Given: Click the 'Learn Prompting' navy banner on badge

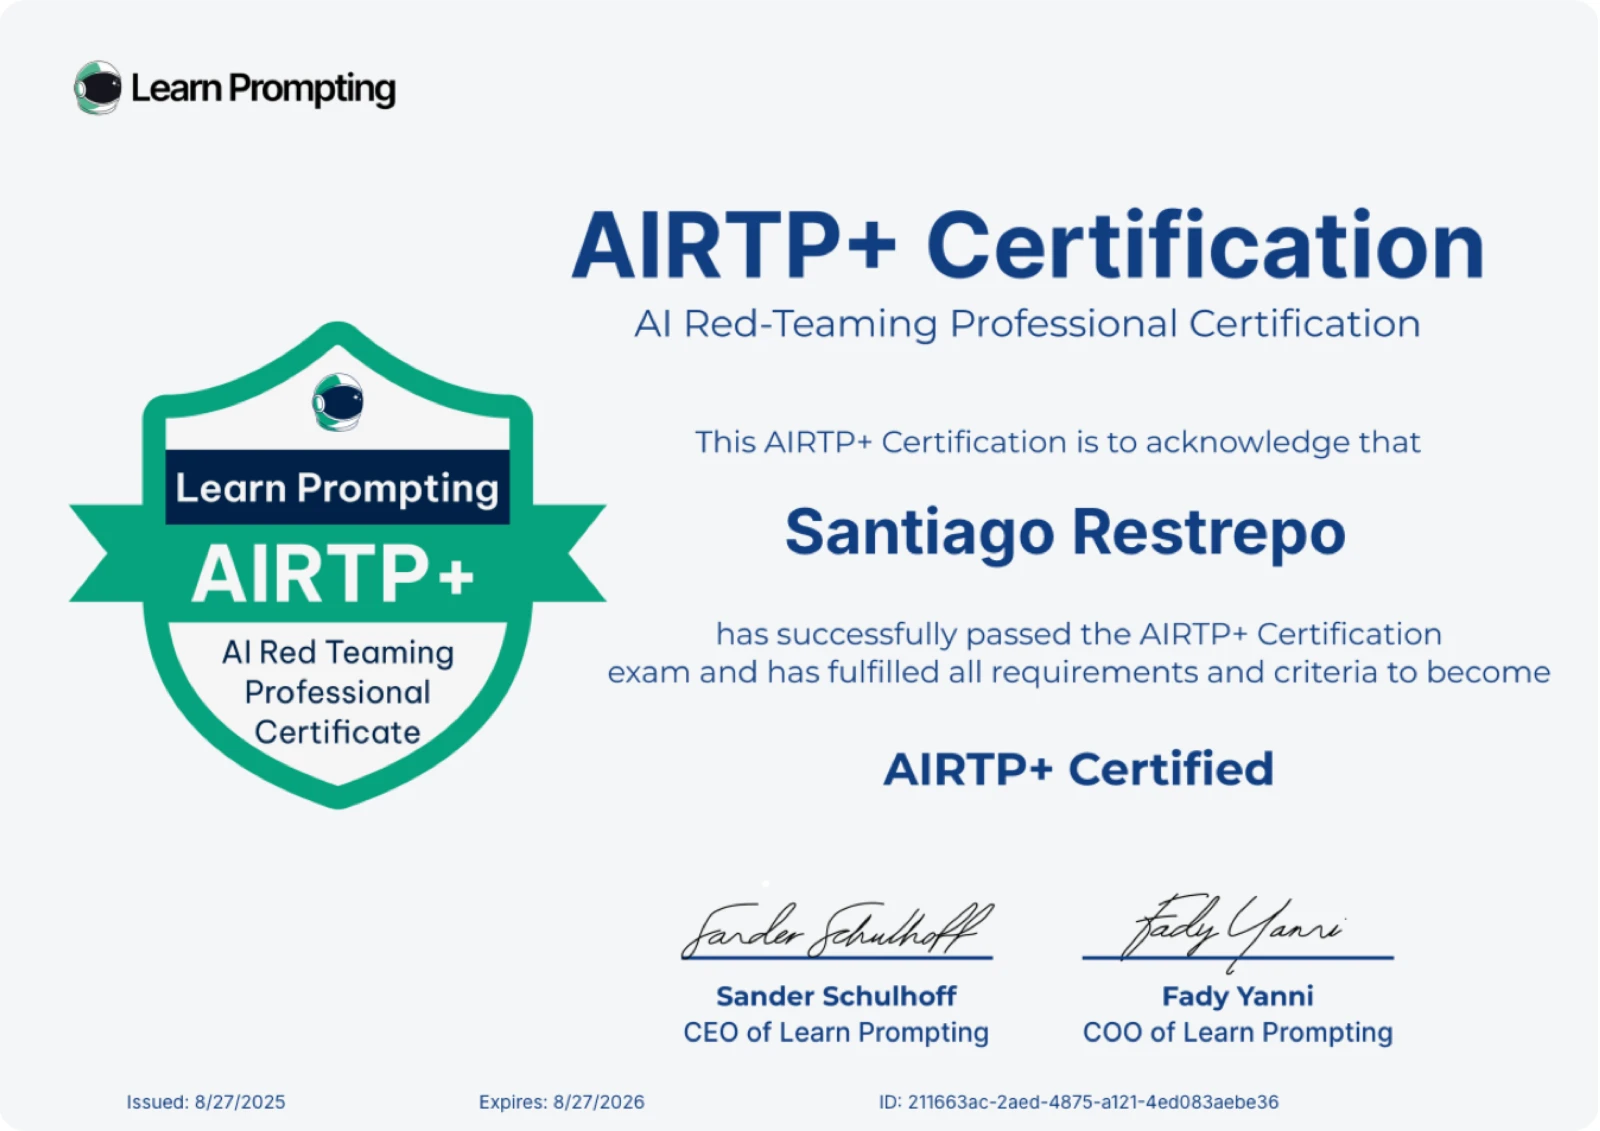Looking at the screenshot, I should [337, 487].
